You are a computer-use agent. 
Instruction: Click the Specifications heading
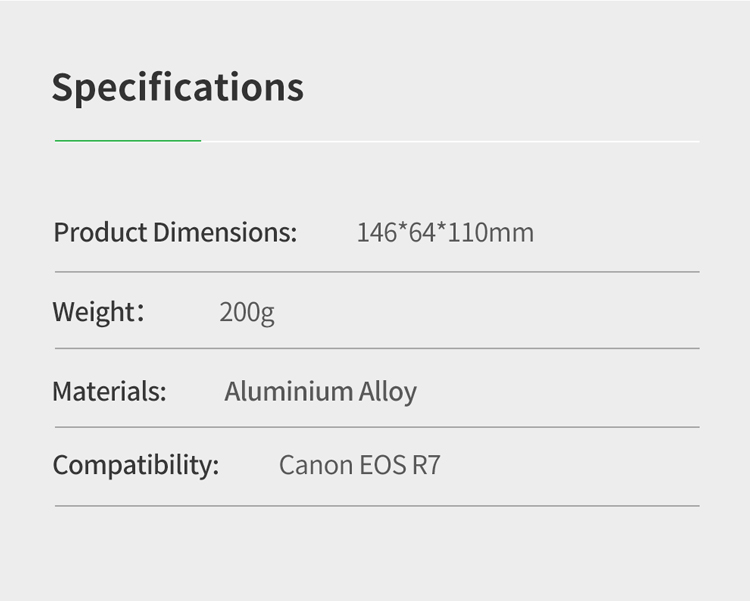pyautogui.click(x=177, y=88)
